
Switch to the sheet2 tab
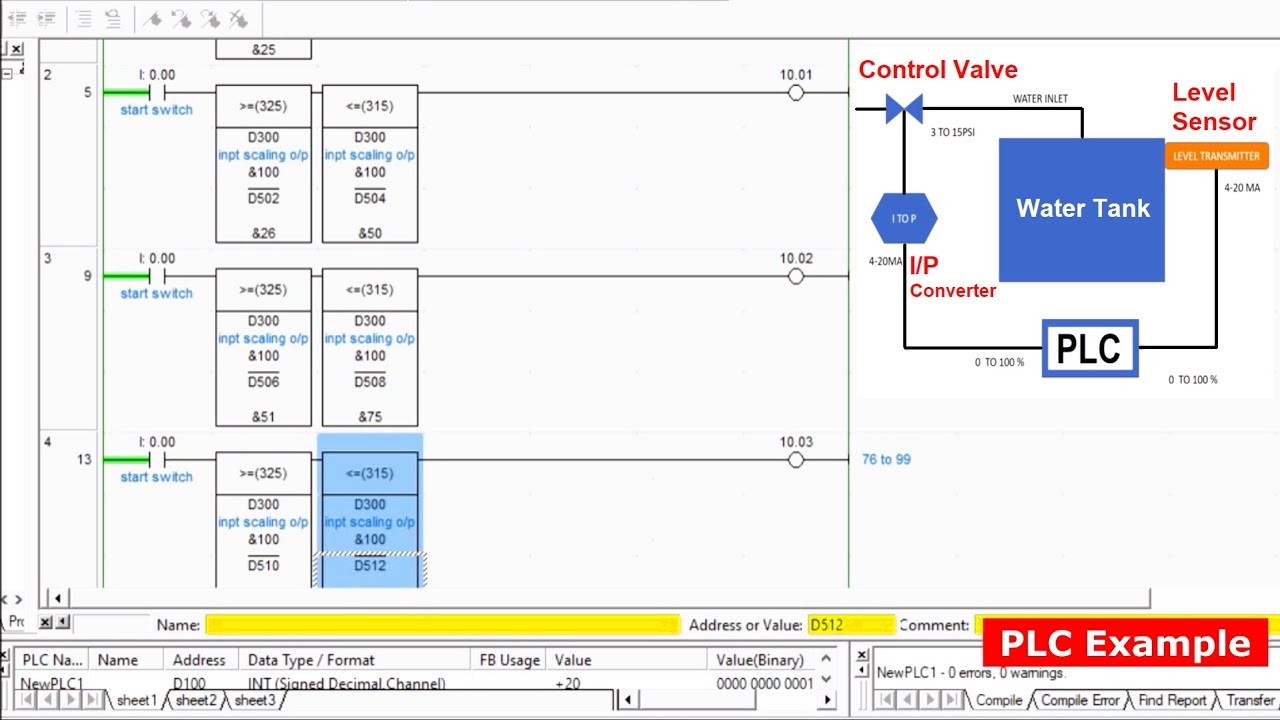(195, 700)
